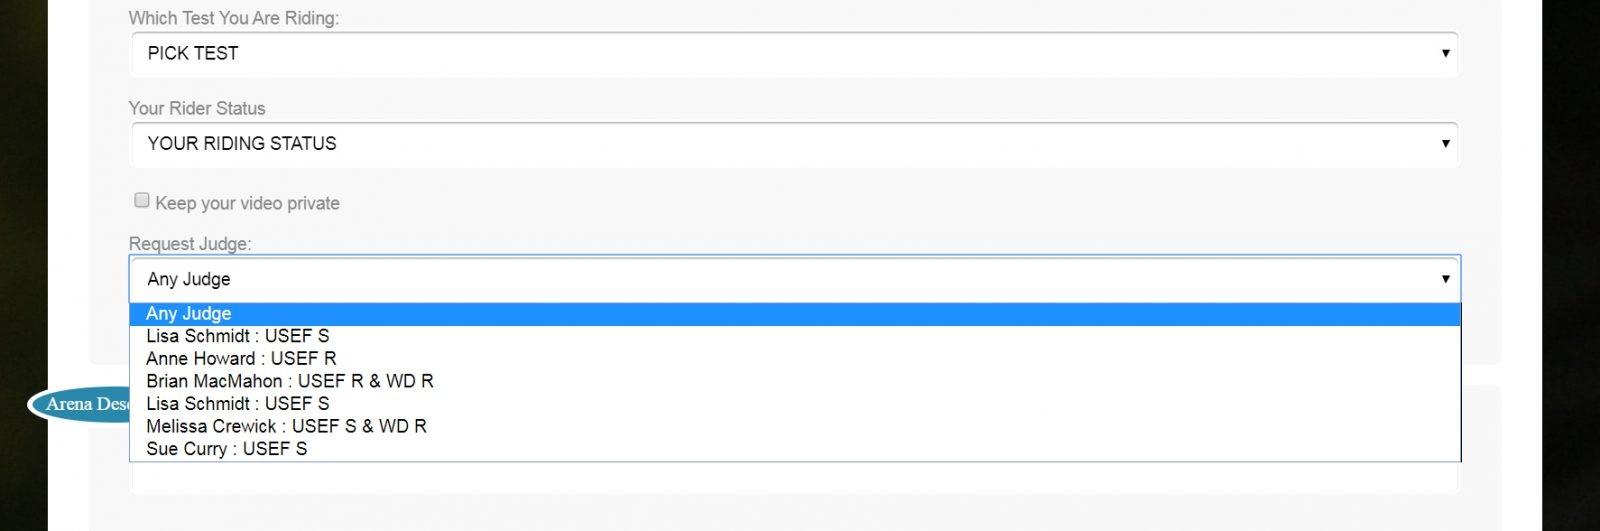Screen dimensions: 1600x531
Task: Click the 'Request Judge:' label
Action: click(x=190, y=244)
